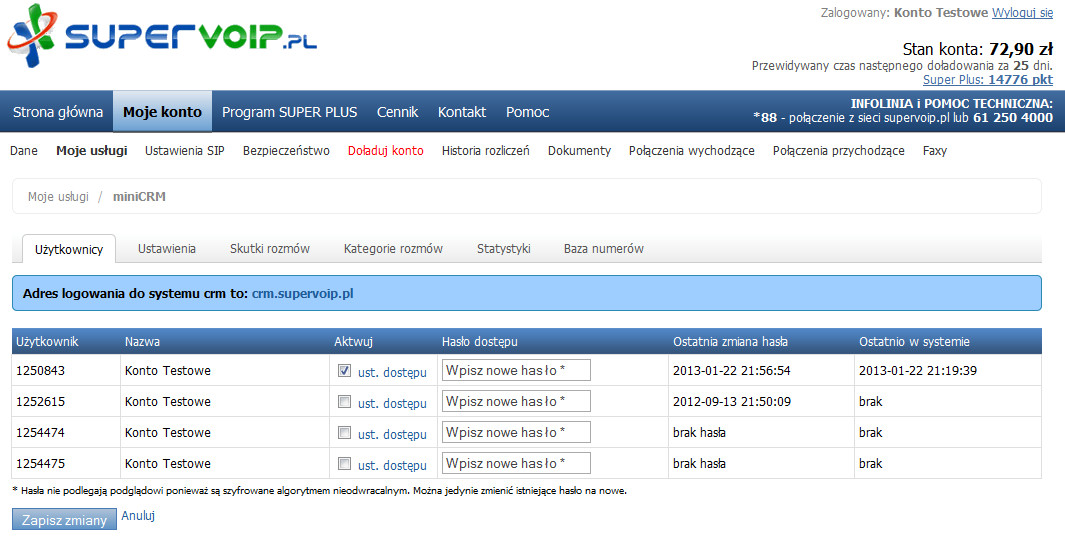This screenshot has width=1065, height=543.
Task: Switch to the Ustawienia tab
Action: pos(166,249)
